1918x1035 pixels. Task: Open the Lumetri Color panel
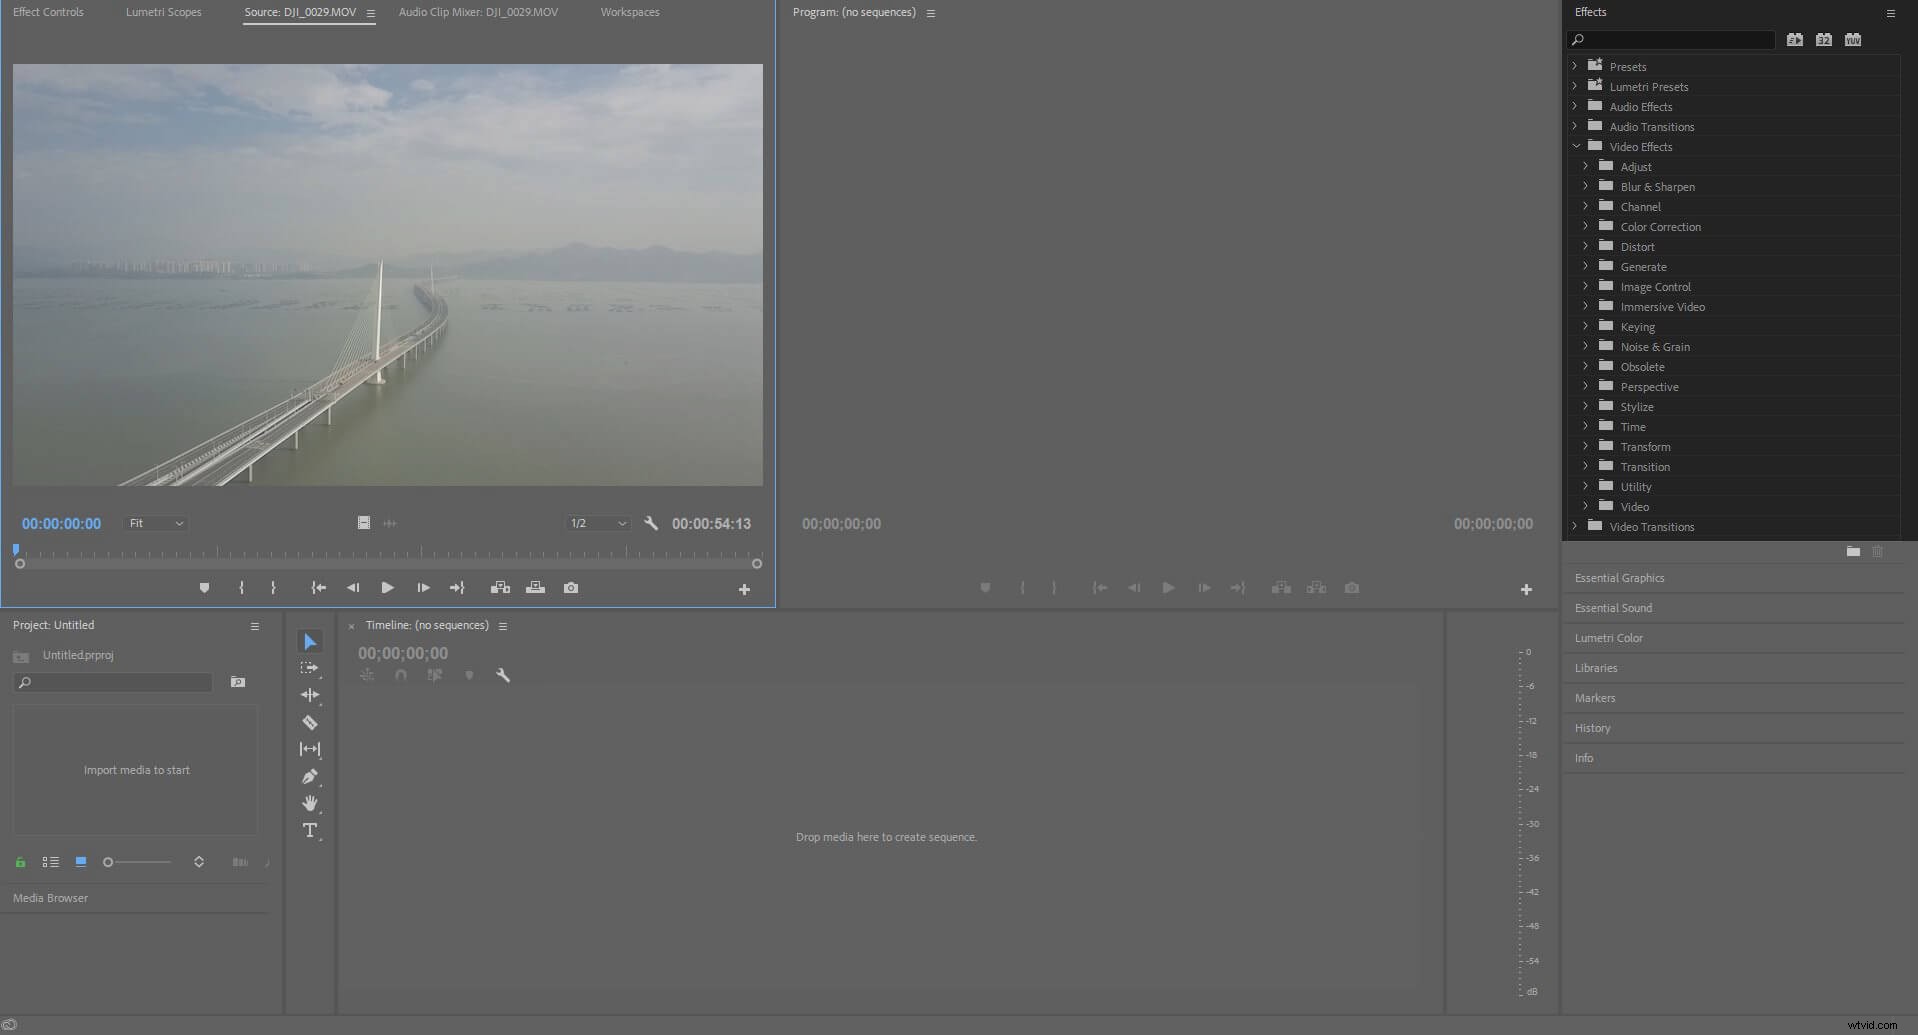pyautogui.click(x=1609, y=637)
